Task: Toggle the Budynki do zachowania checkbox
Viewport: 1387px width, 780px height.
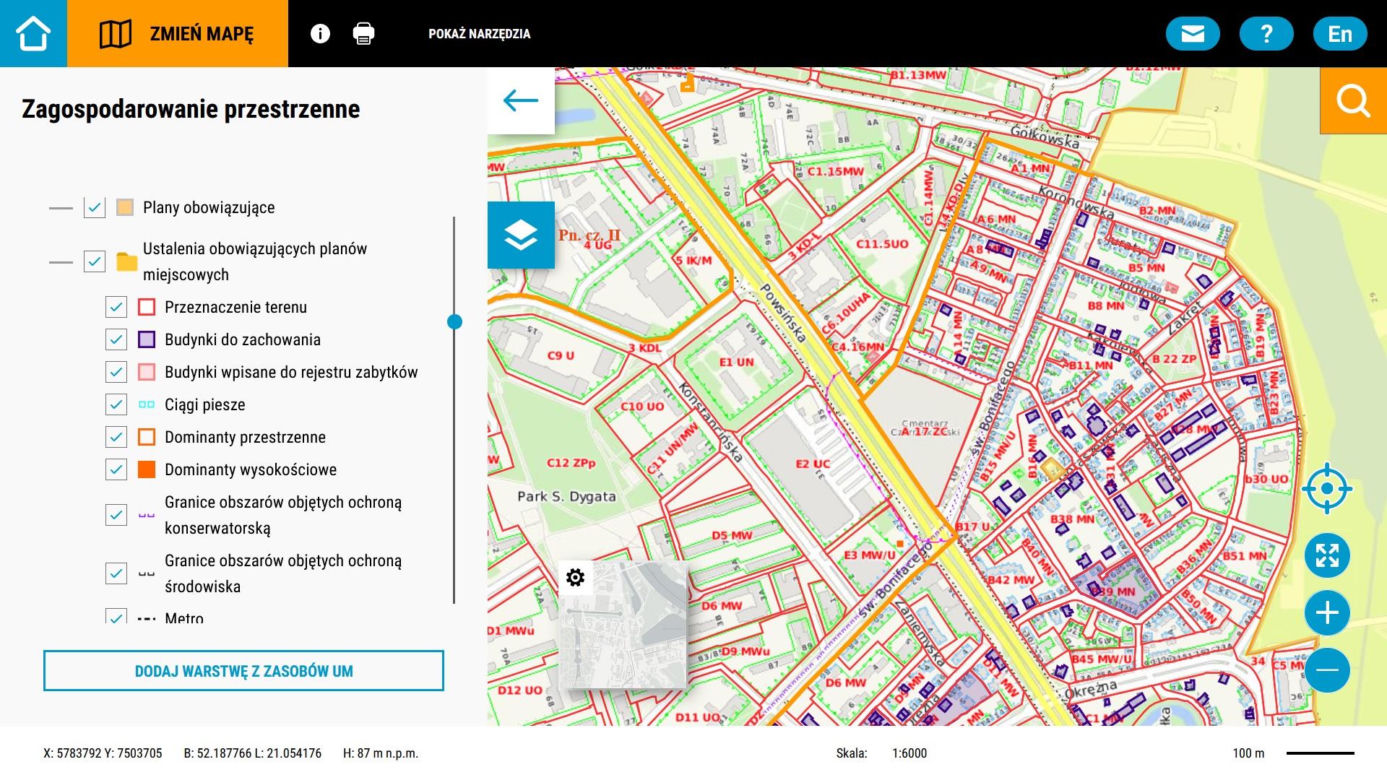Action: (x=116, y=339)
